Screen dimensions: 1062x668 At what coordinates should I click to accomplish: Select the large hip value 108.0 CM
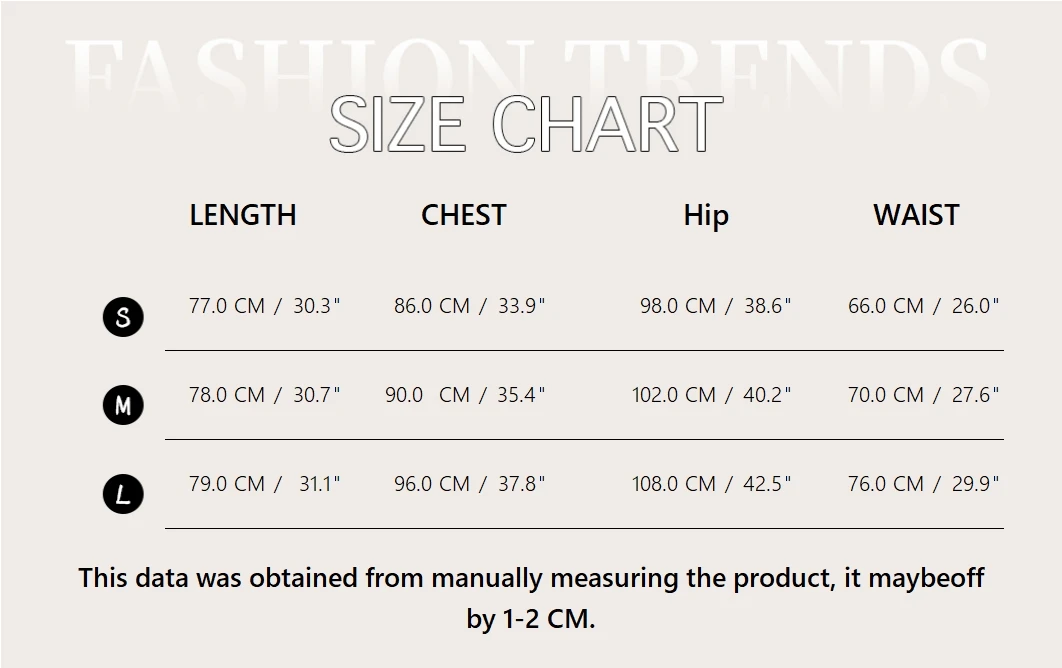click(674, 484)
